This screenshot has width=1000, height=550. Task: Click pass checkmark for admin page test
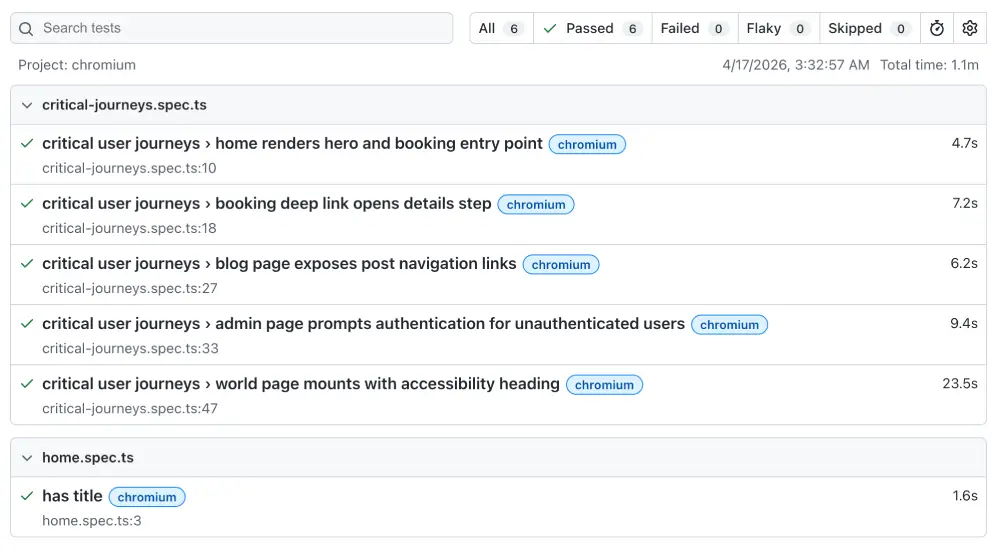27,323
